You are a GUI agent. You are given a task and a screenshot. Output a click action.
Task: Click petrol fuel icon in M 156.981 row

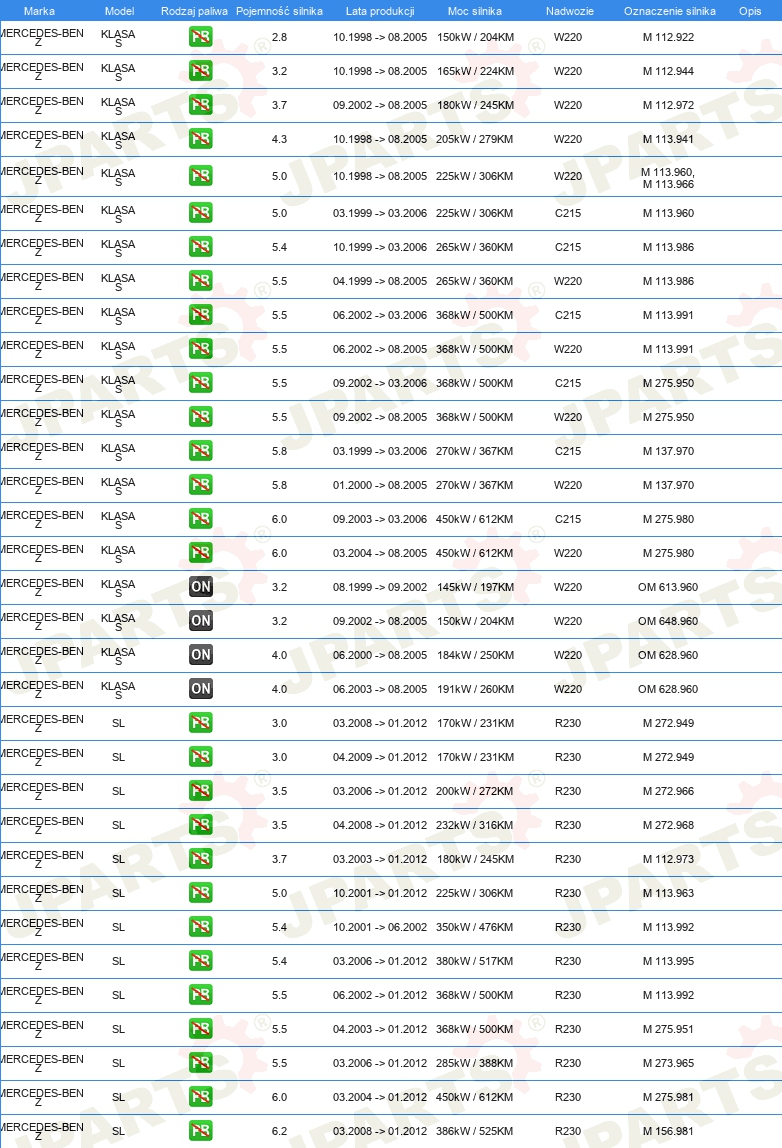click(x=201, y=1130)
